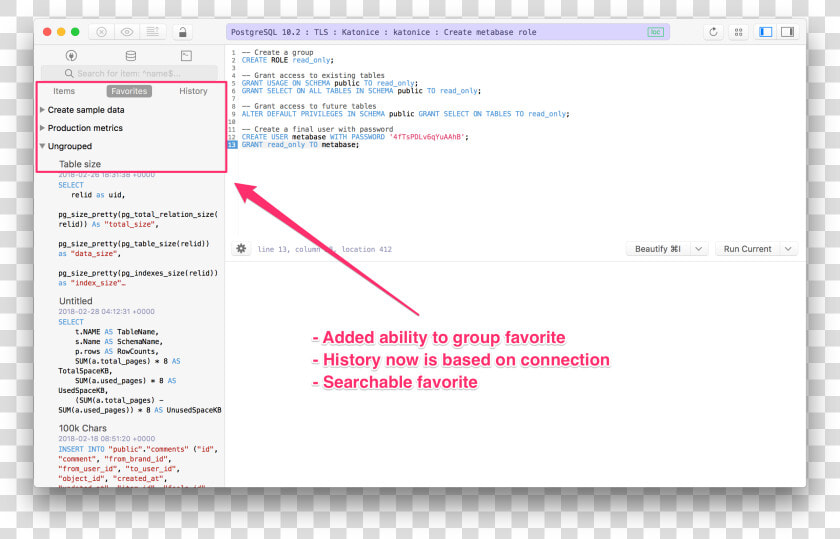This screenshot has width=840, height=539.
Task: Click 'GRANT read_only TO metabase;' line
Action: [x=301, y=145]
